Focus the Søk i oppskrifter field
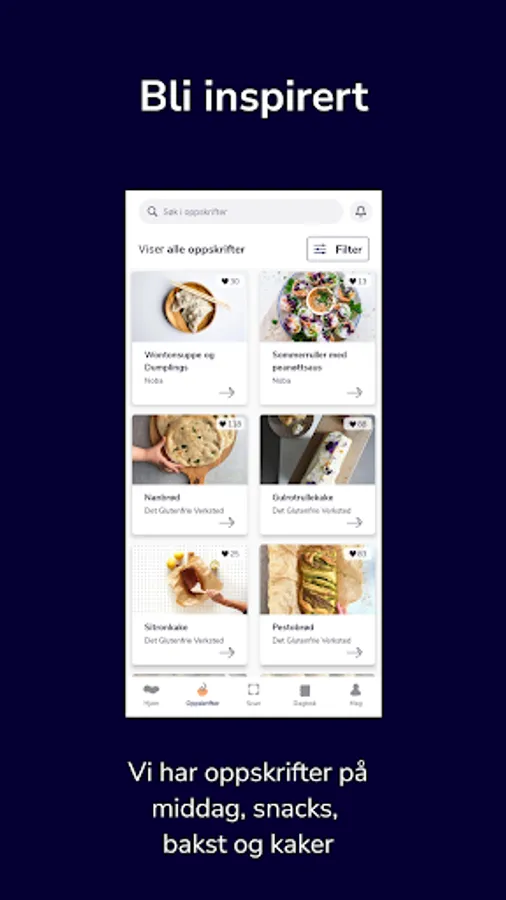The width and height of the screenshot is (506, 900). (241, 212)
